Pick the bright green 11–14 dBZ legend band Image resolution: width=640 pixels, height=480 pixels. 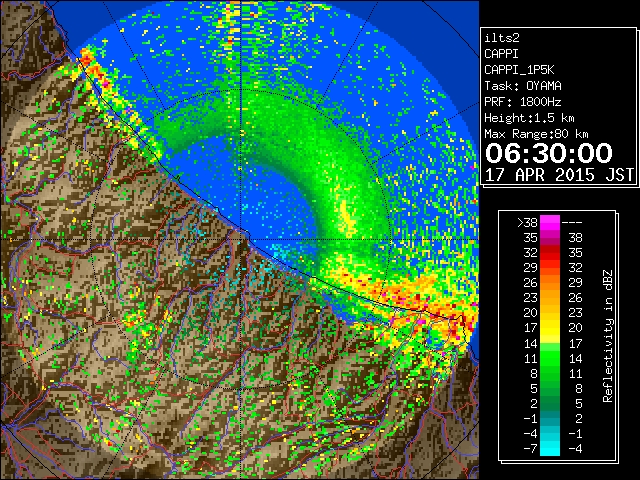coord(550,358)
